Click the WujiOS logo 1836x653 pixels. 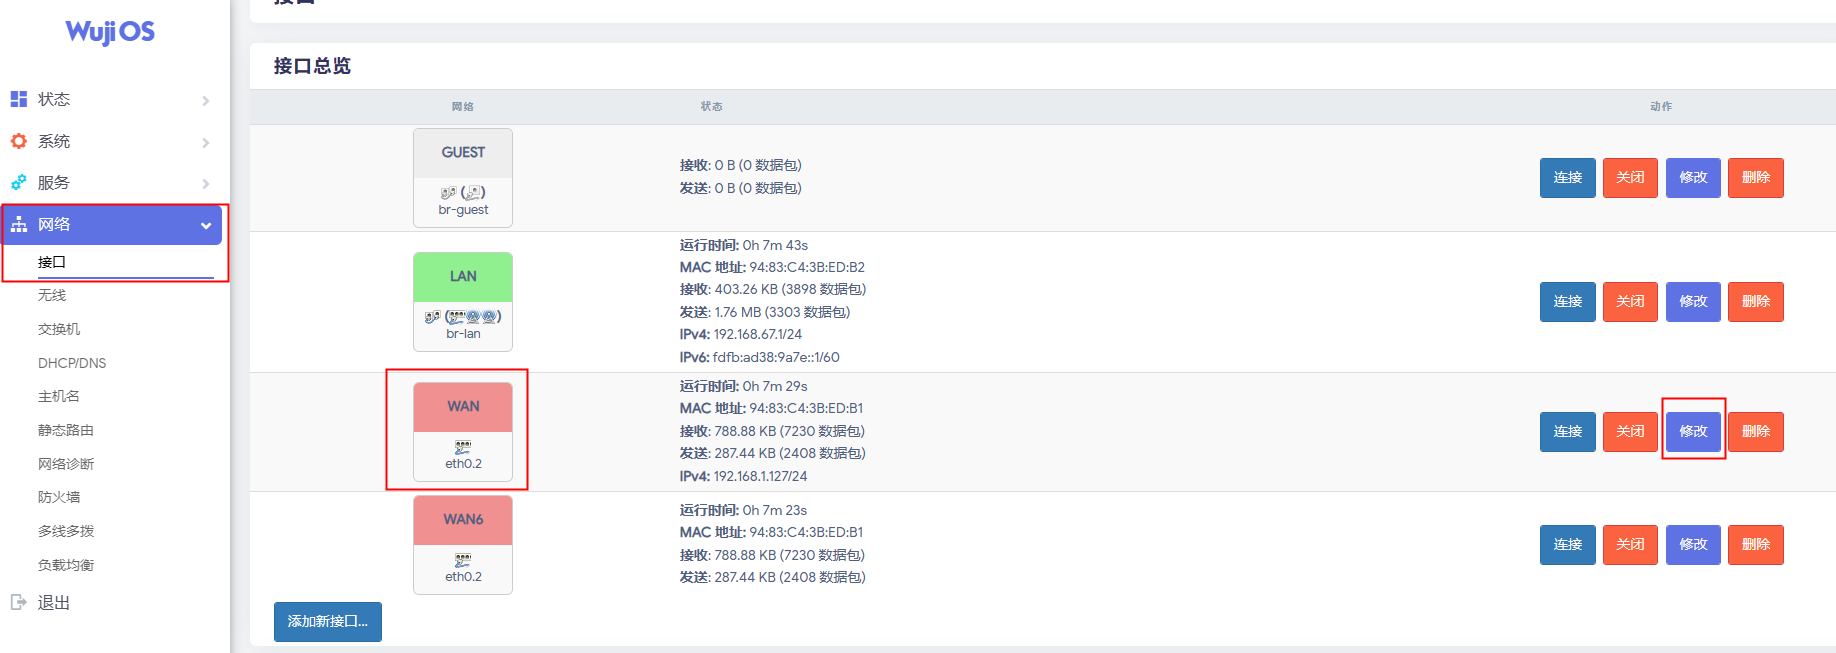pos(110,32)
